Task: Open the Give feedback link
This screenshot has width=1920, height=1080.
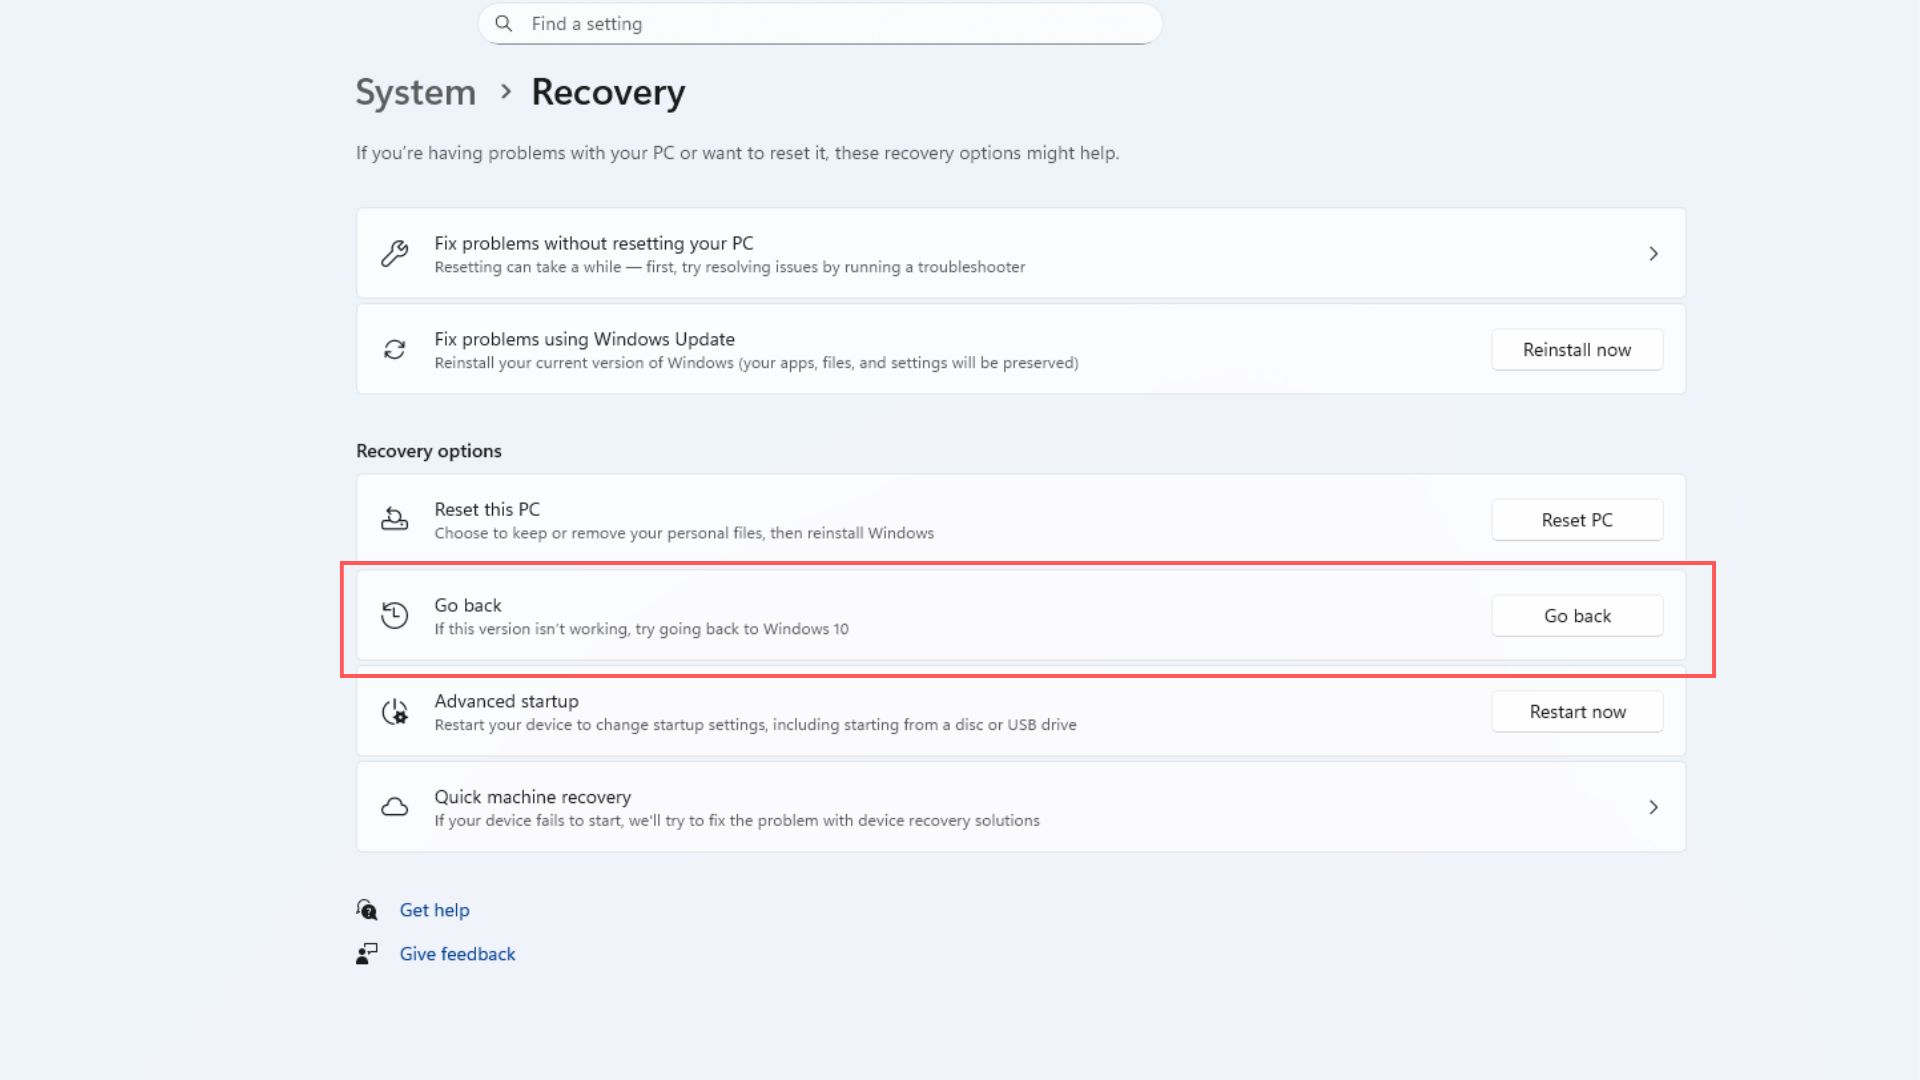Action: pyautogui.click(x=457, y=953)
